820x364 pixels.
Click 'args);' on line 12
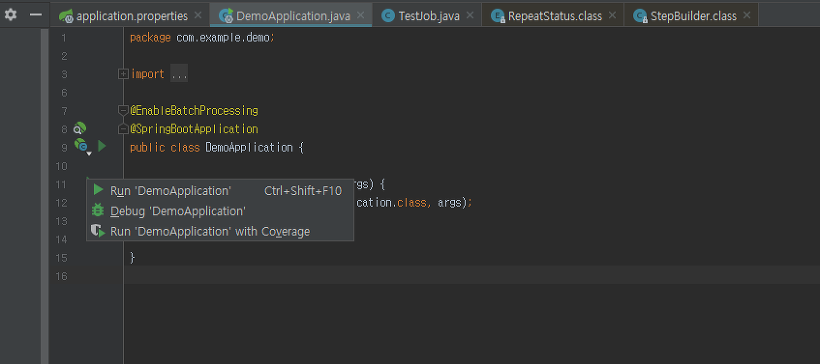point(455,202)
